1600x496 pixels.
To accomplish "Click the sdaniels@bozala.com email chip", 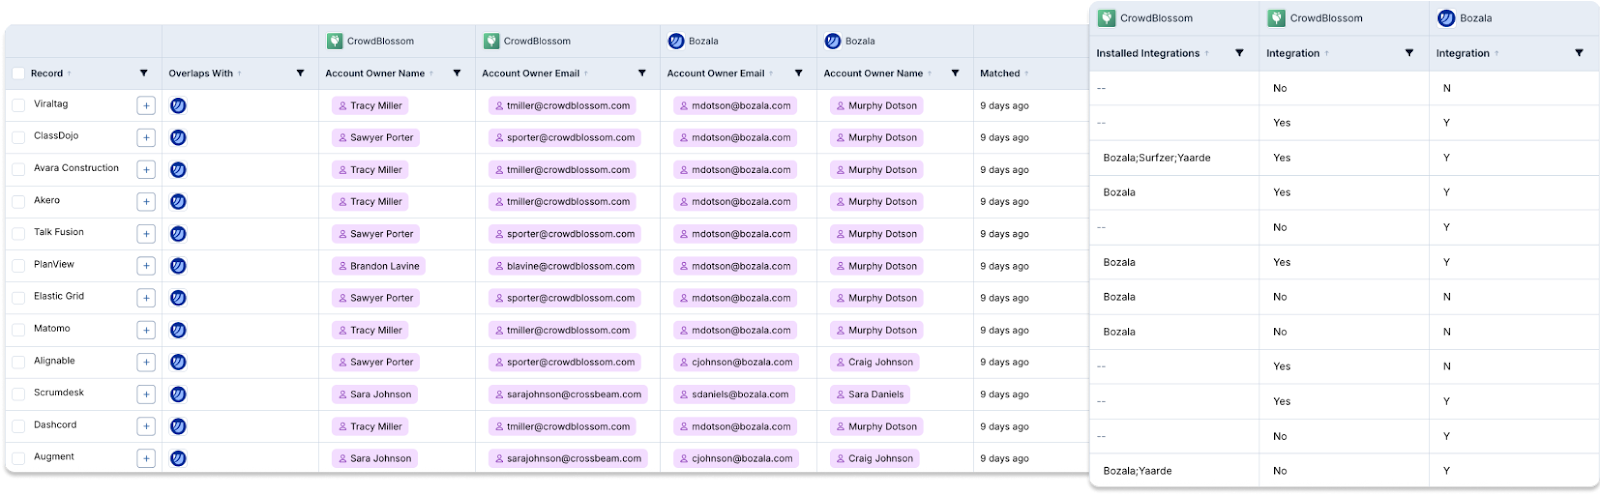I will pos(734,394).
